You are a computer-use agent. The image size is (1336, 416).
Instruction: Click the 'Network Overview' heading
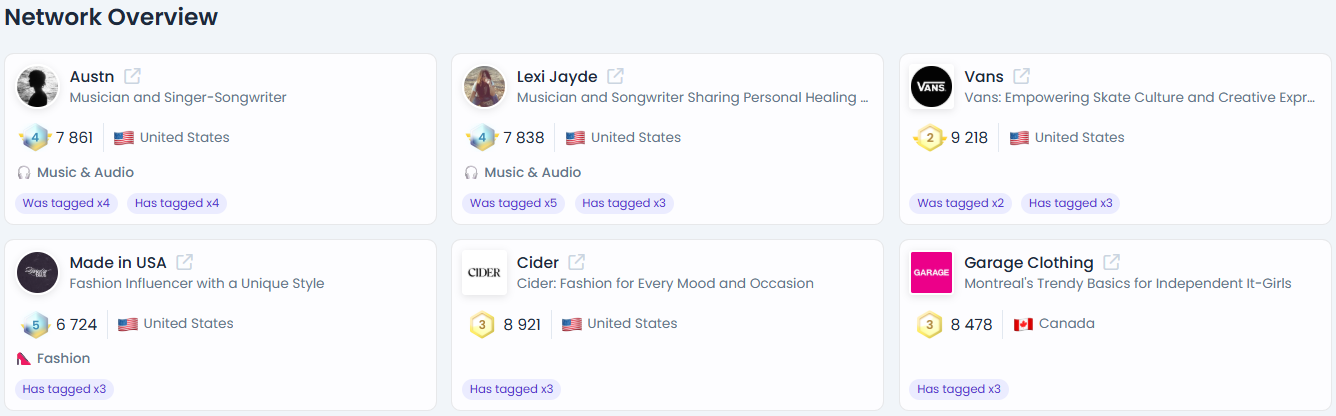pos(112,17)
